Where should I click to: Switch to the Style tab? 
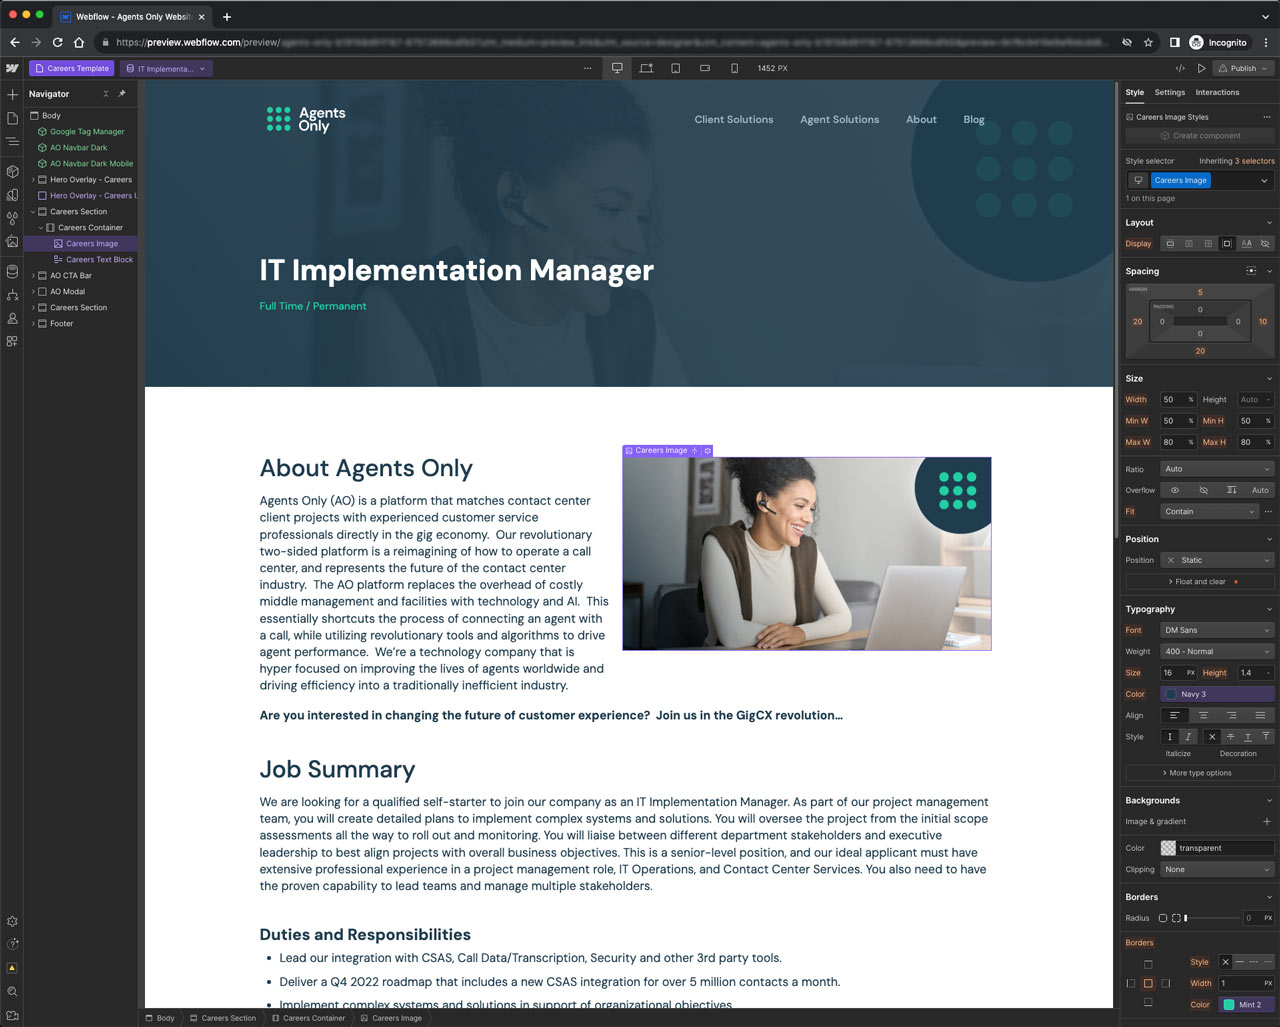[x=1134, y=92]
